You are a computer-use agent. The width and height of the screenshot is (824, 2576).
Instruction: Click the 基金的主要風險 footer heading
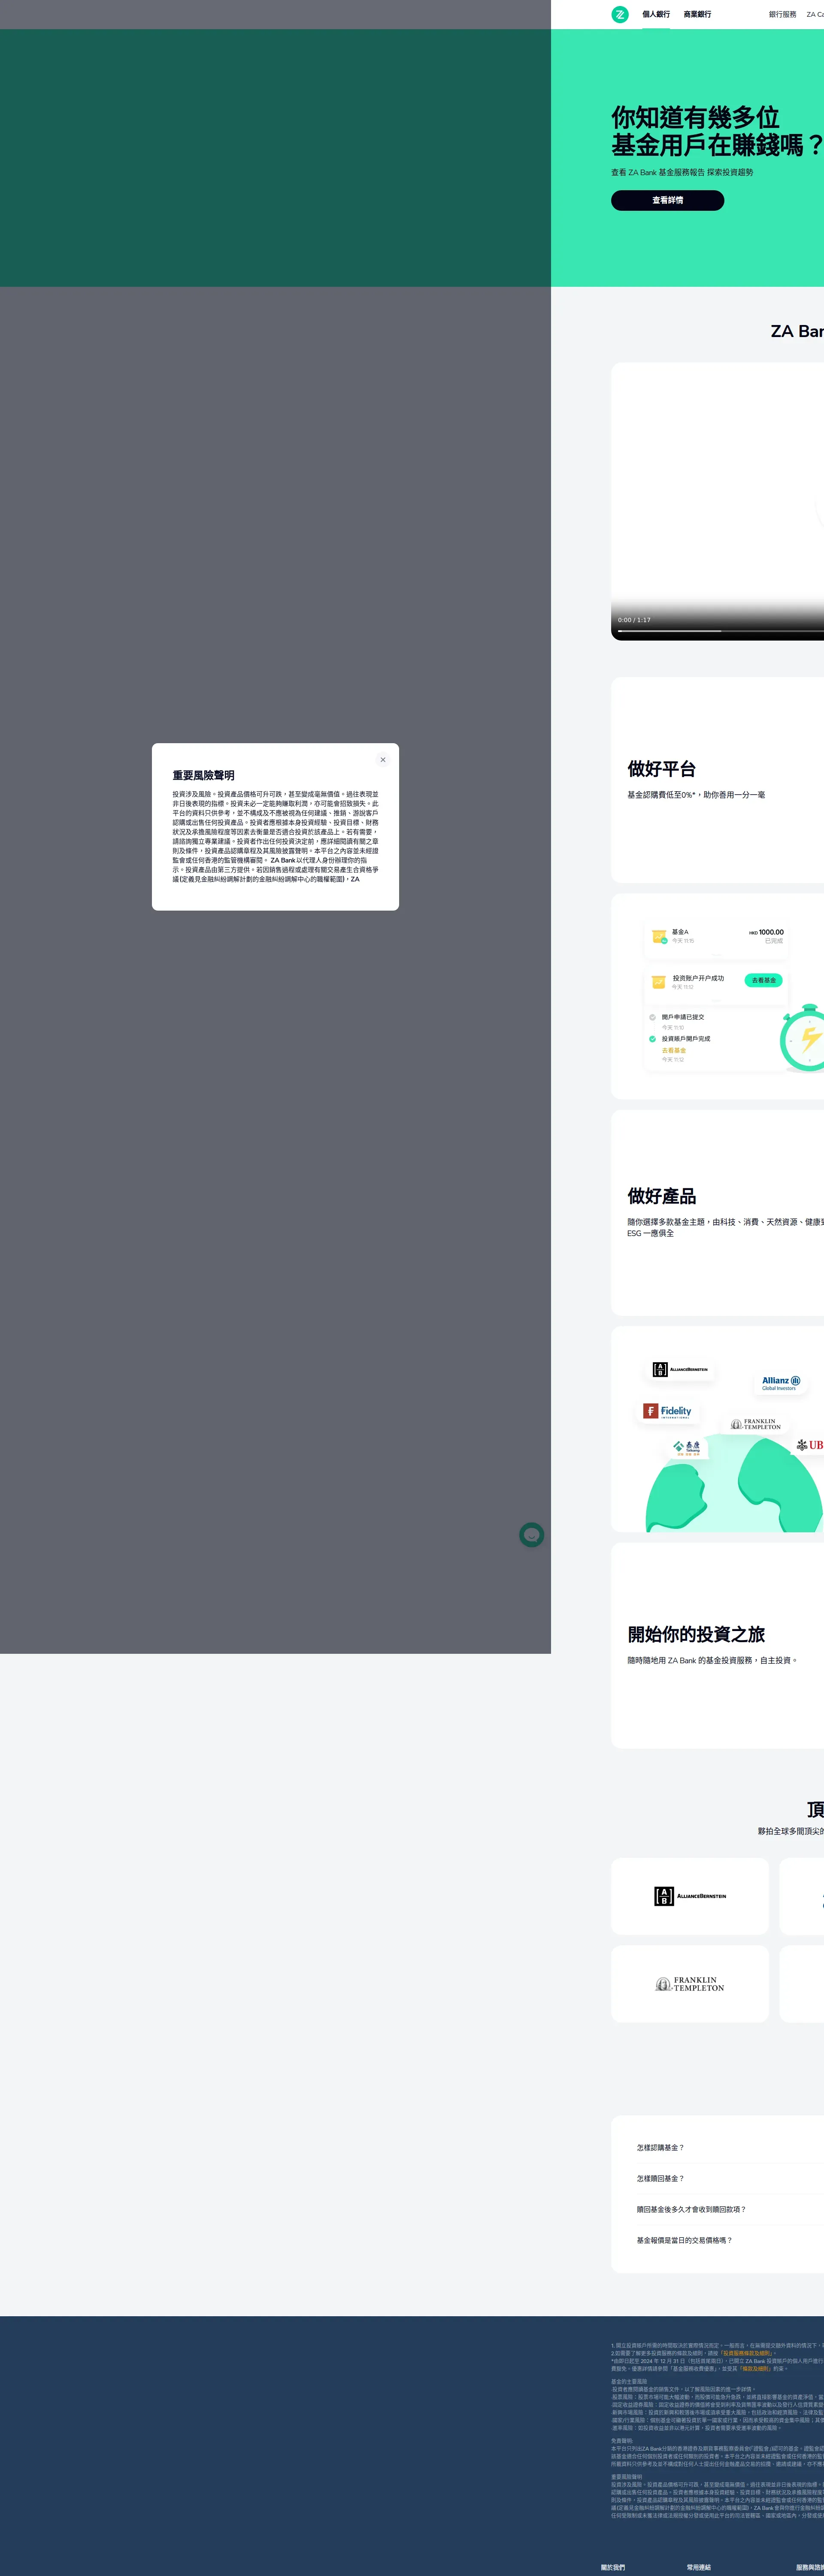click(x=629, y=2382)
